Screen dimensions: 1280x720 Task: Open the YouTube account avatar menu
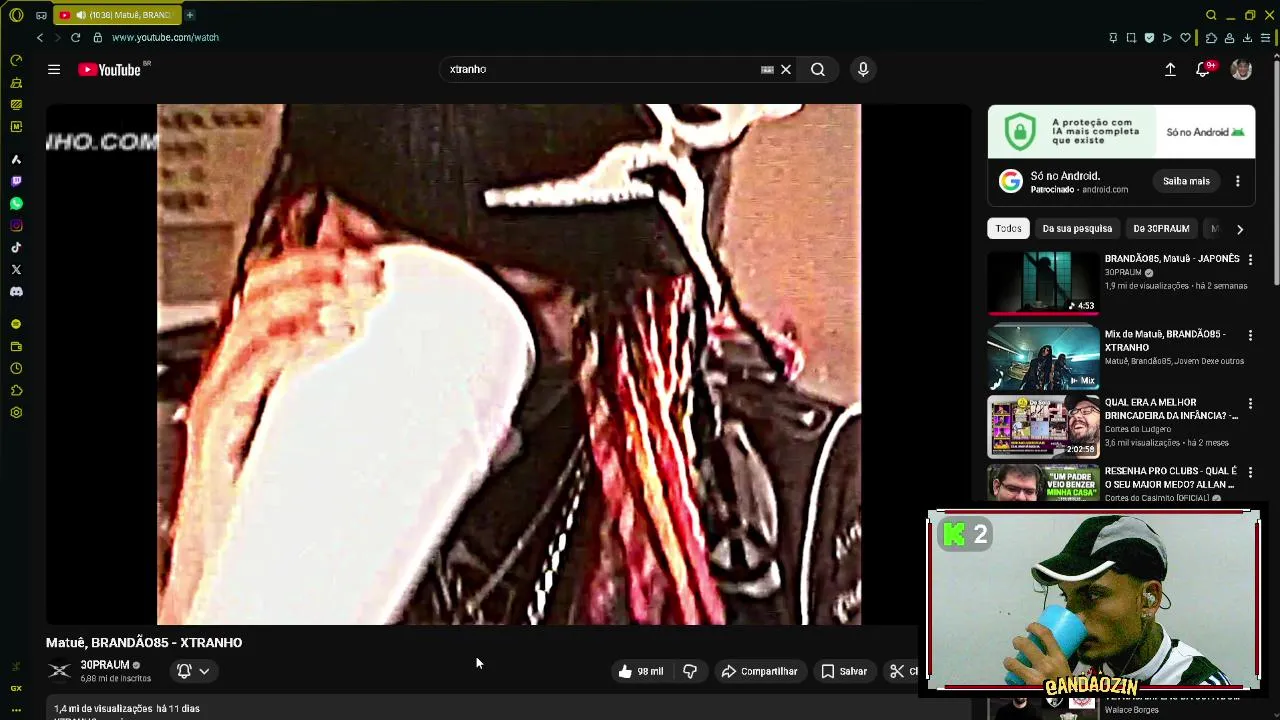coord(1241,69)
